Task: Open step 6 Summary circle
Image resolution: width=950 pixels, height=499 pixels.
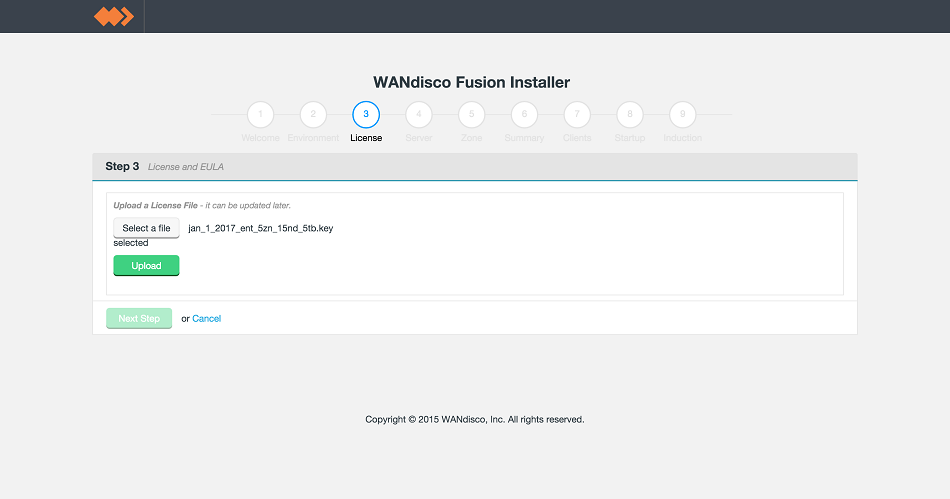Action: click(524, 114)
